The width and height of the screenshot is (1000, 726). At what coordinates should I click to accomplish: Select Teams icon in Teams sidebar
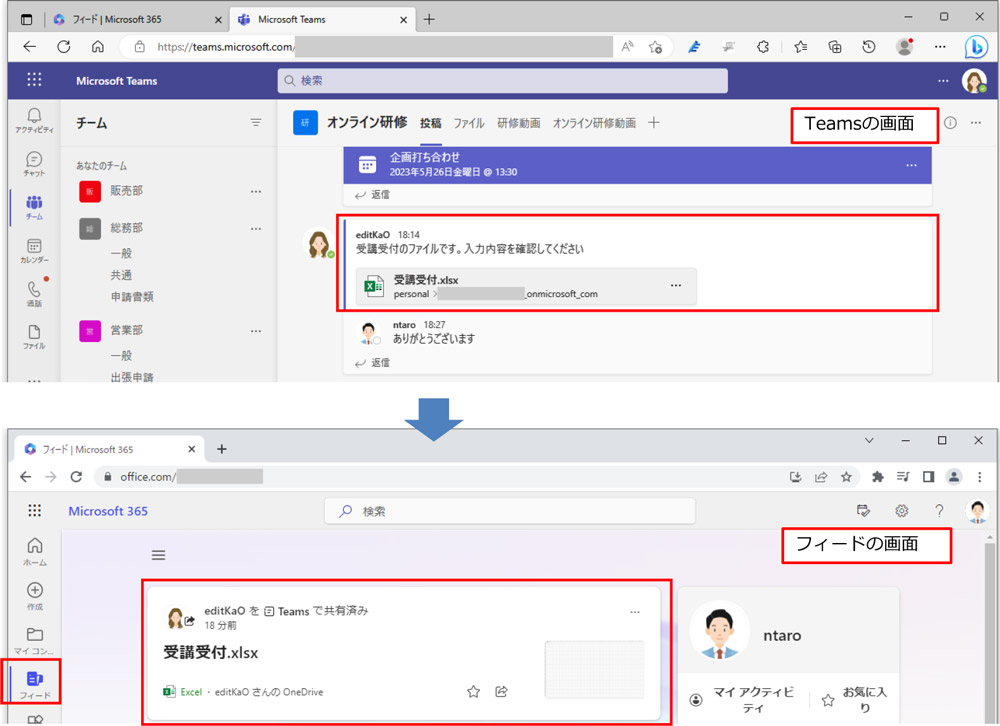click(34, 207)
